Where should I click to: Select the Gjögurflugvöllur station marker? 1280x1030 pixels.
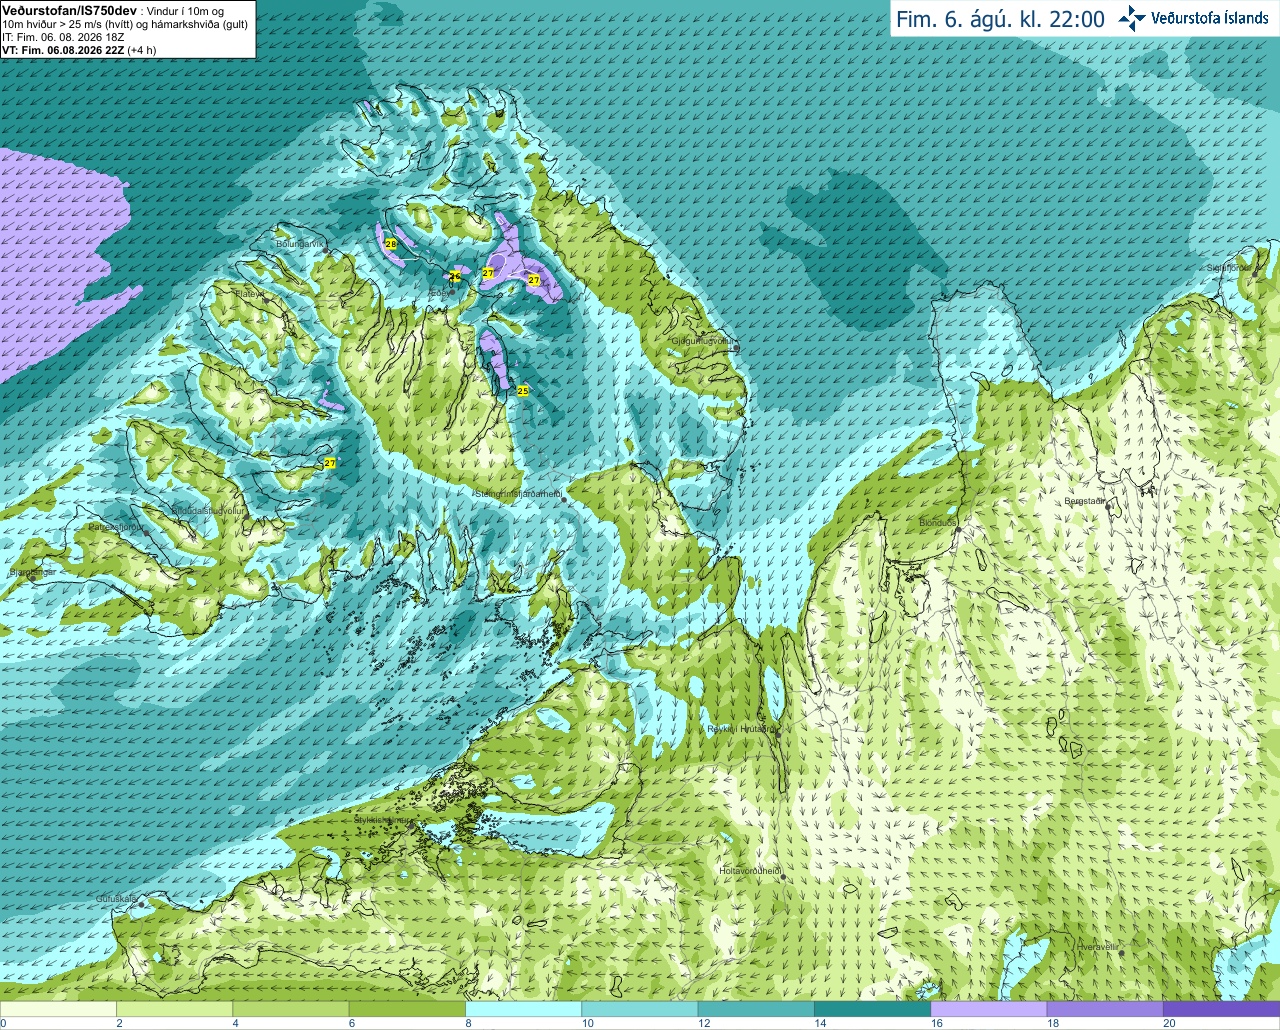pyautogui.click(x=735, y=348)
